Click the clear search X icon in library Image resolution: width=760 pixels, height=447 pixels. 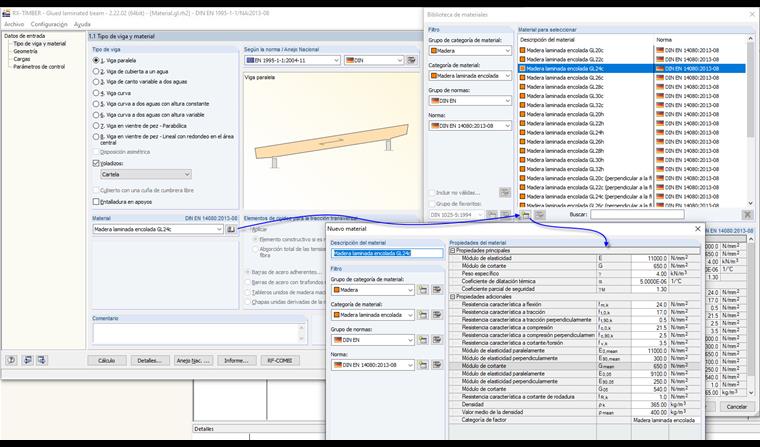(747, 214)
